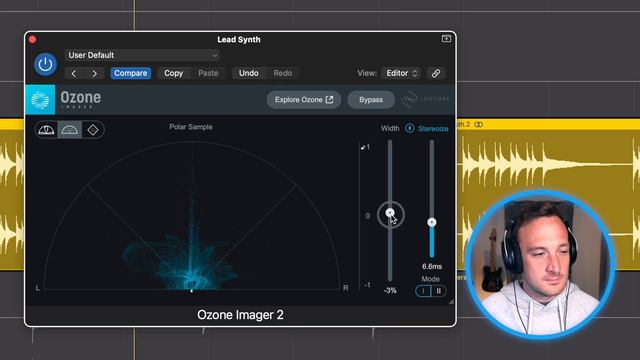Click the Ozone Imager logo icon
Image resolution: width=640 pixels, height=360 pixels.
point(40,100)
